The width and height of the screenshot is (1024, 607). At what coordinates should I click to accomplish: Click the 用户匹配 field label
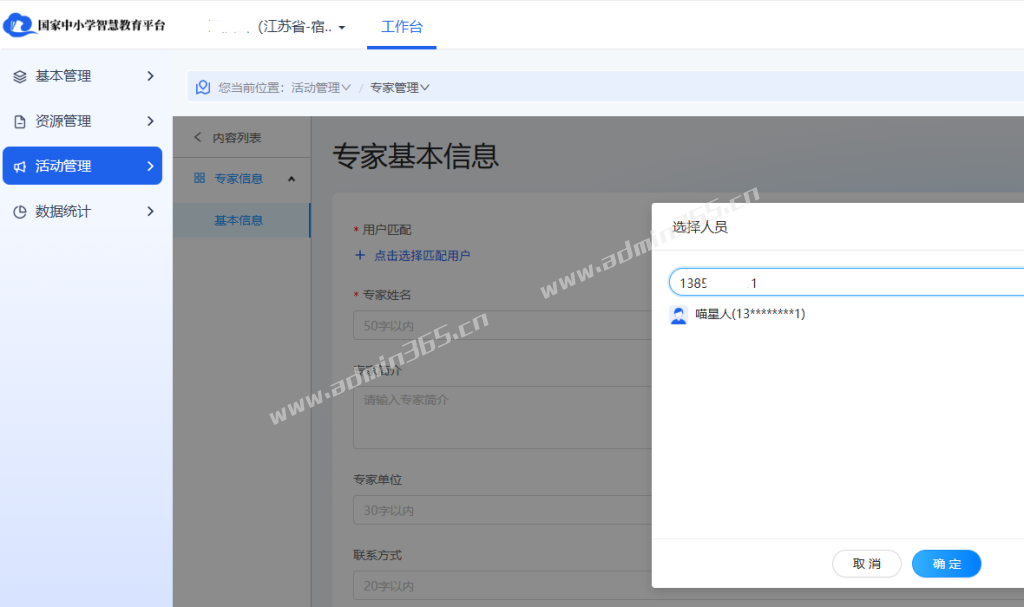(387, 230)
